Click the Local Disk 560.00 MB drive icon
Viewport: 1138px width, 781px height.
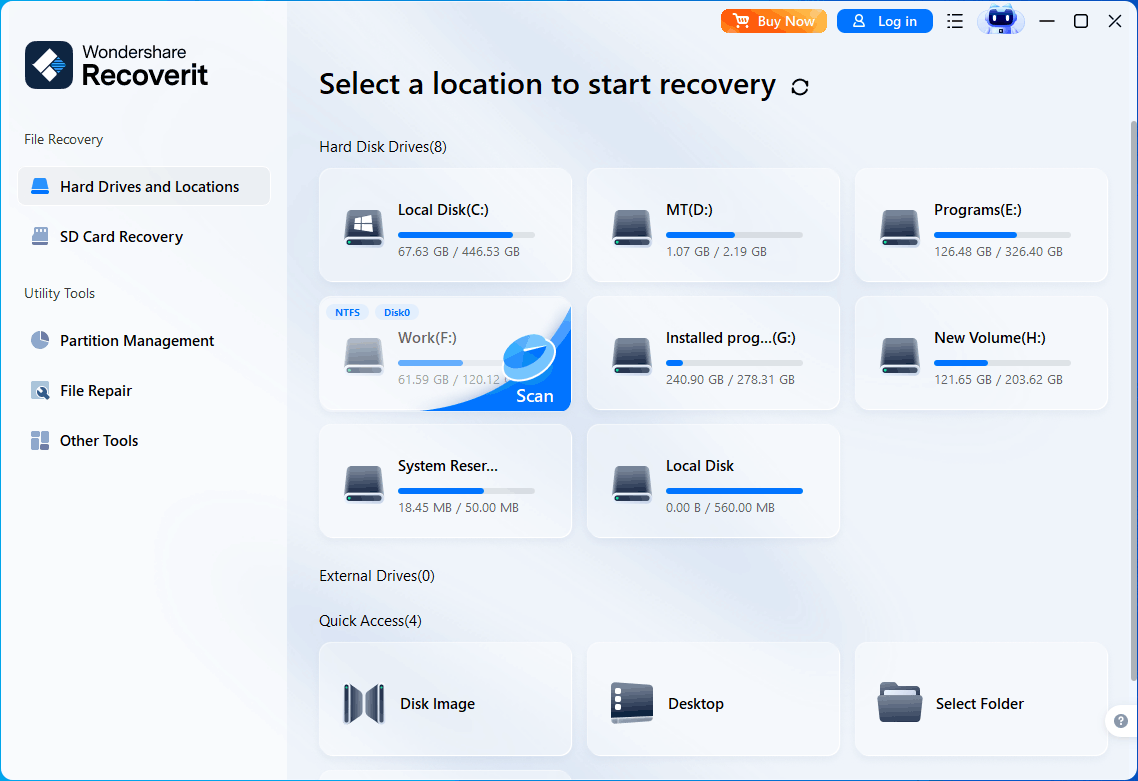tap(631, 483)
